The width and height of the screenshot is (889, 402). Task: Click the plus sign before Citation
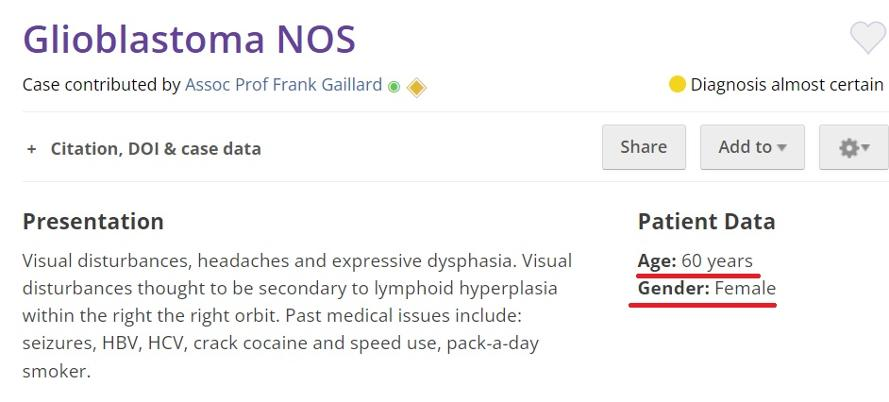[32, 149]
